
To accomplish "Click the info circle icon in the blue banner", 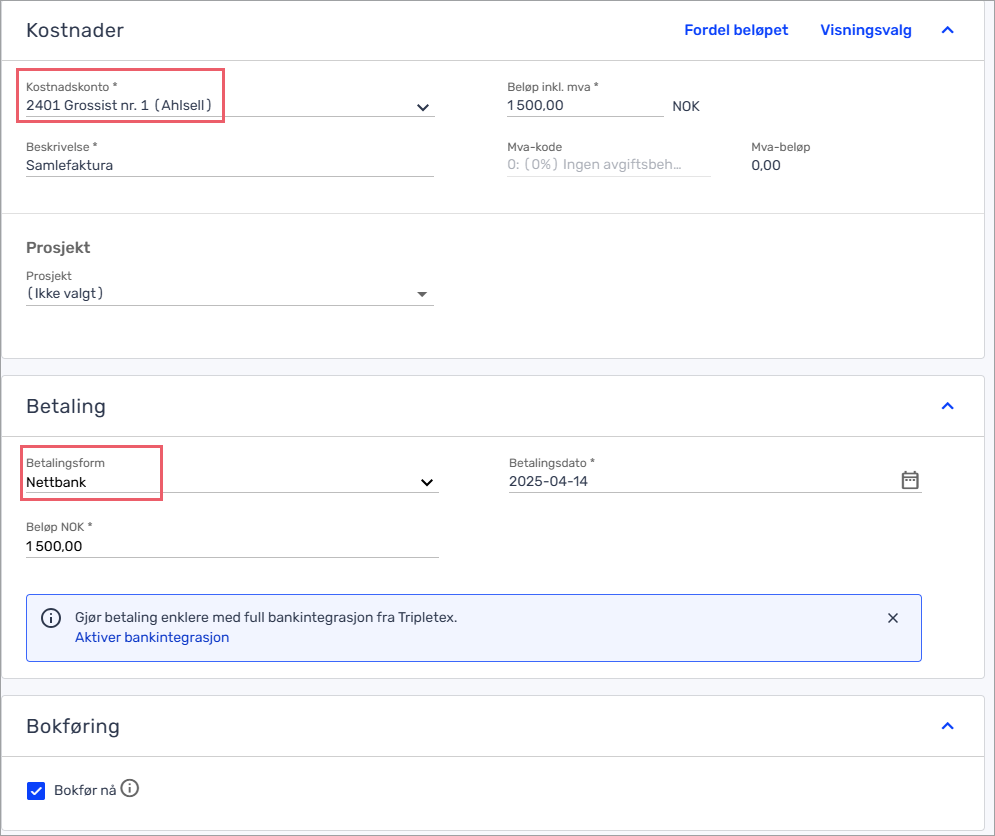I will (51, 618).
